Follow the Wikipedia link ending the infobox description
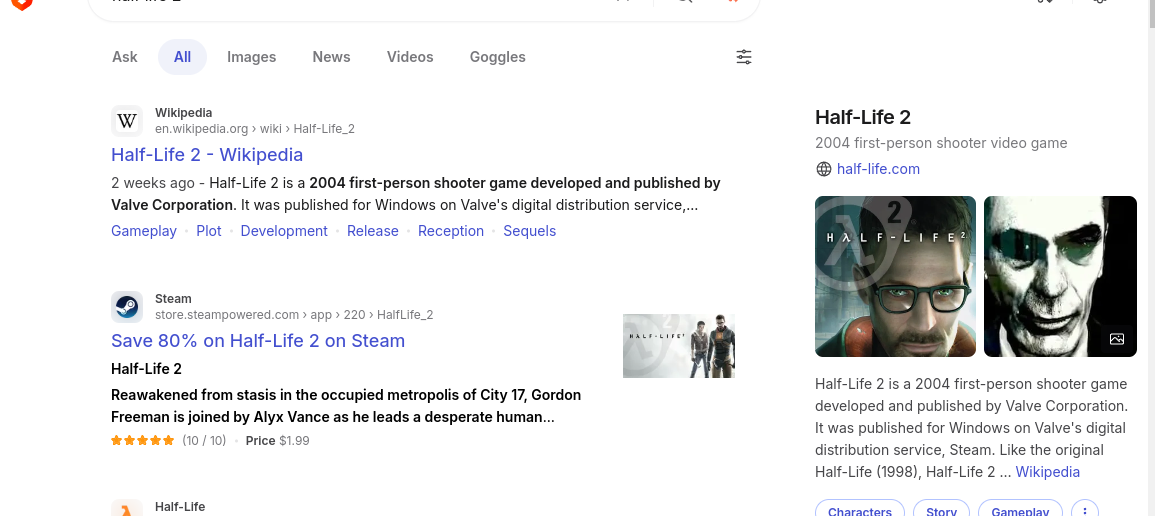This screenshot has width=1155, height=516. (1047, 472)
